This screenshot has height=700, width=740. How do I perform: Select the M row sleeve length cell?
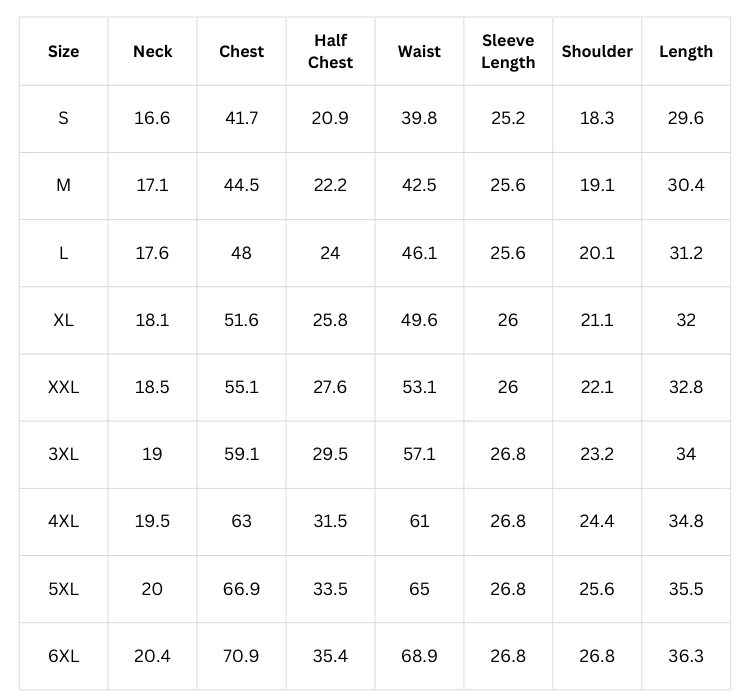click(508, 185)
